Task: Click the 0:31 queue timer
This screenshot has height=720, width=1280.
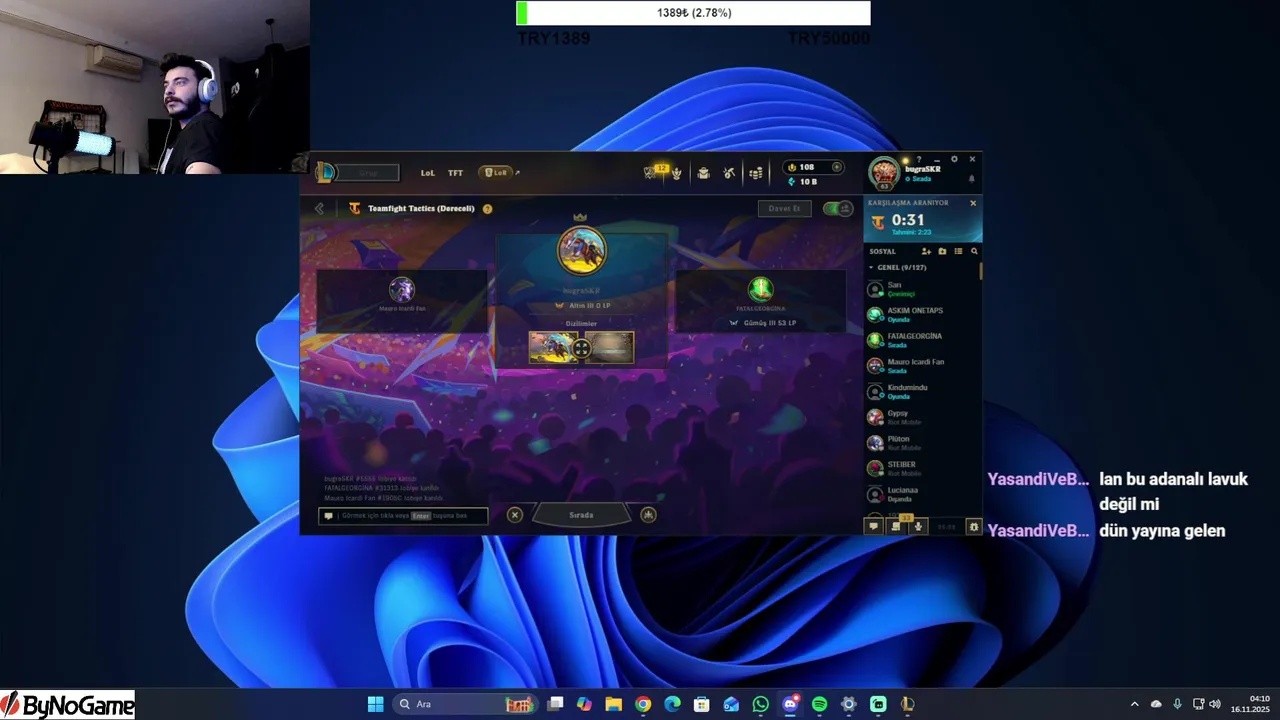Action: point(908,220)
